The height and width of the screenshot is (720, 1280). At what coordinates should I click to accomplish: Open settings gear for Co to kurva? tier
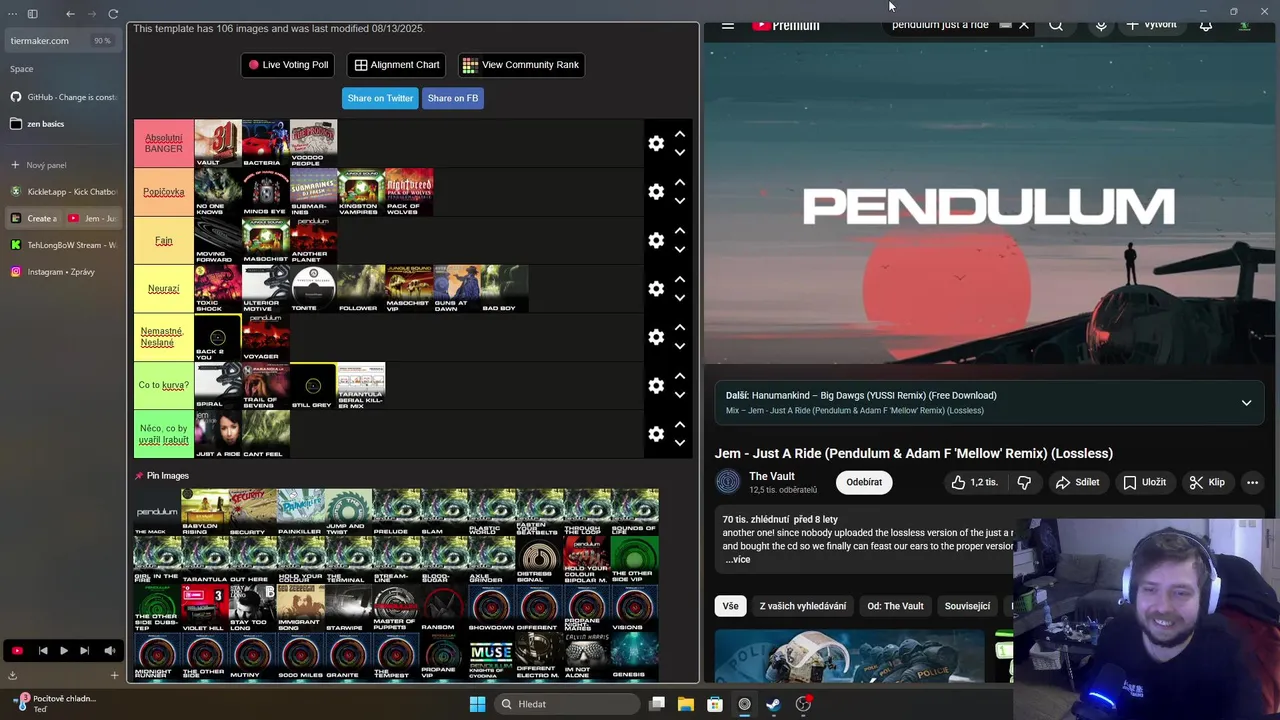[656, 386]
